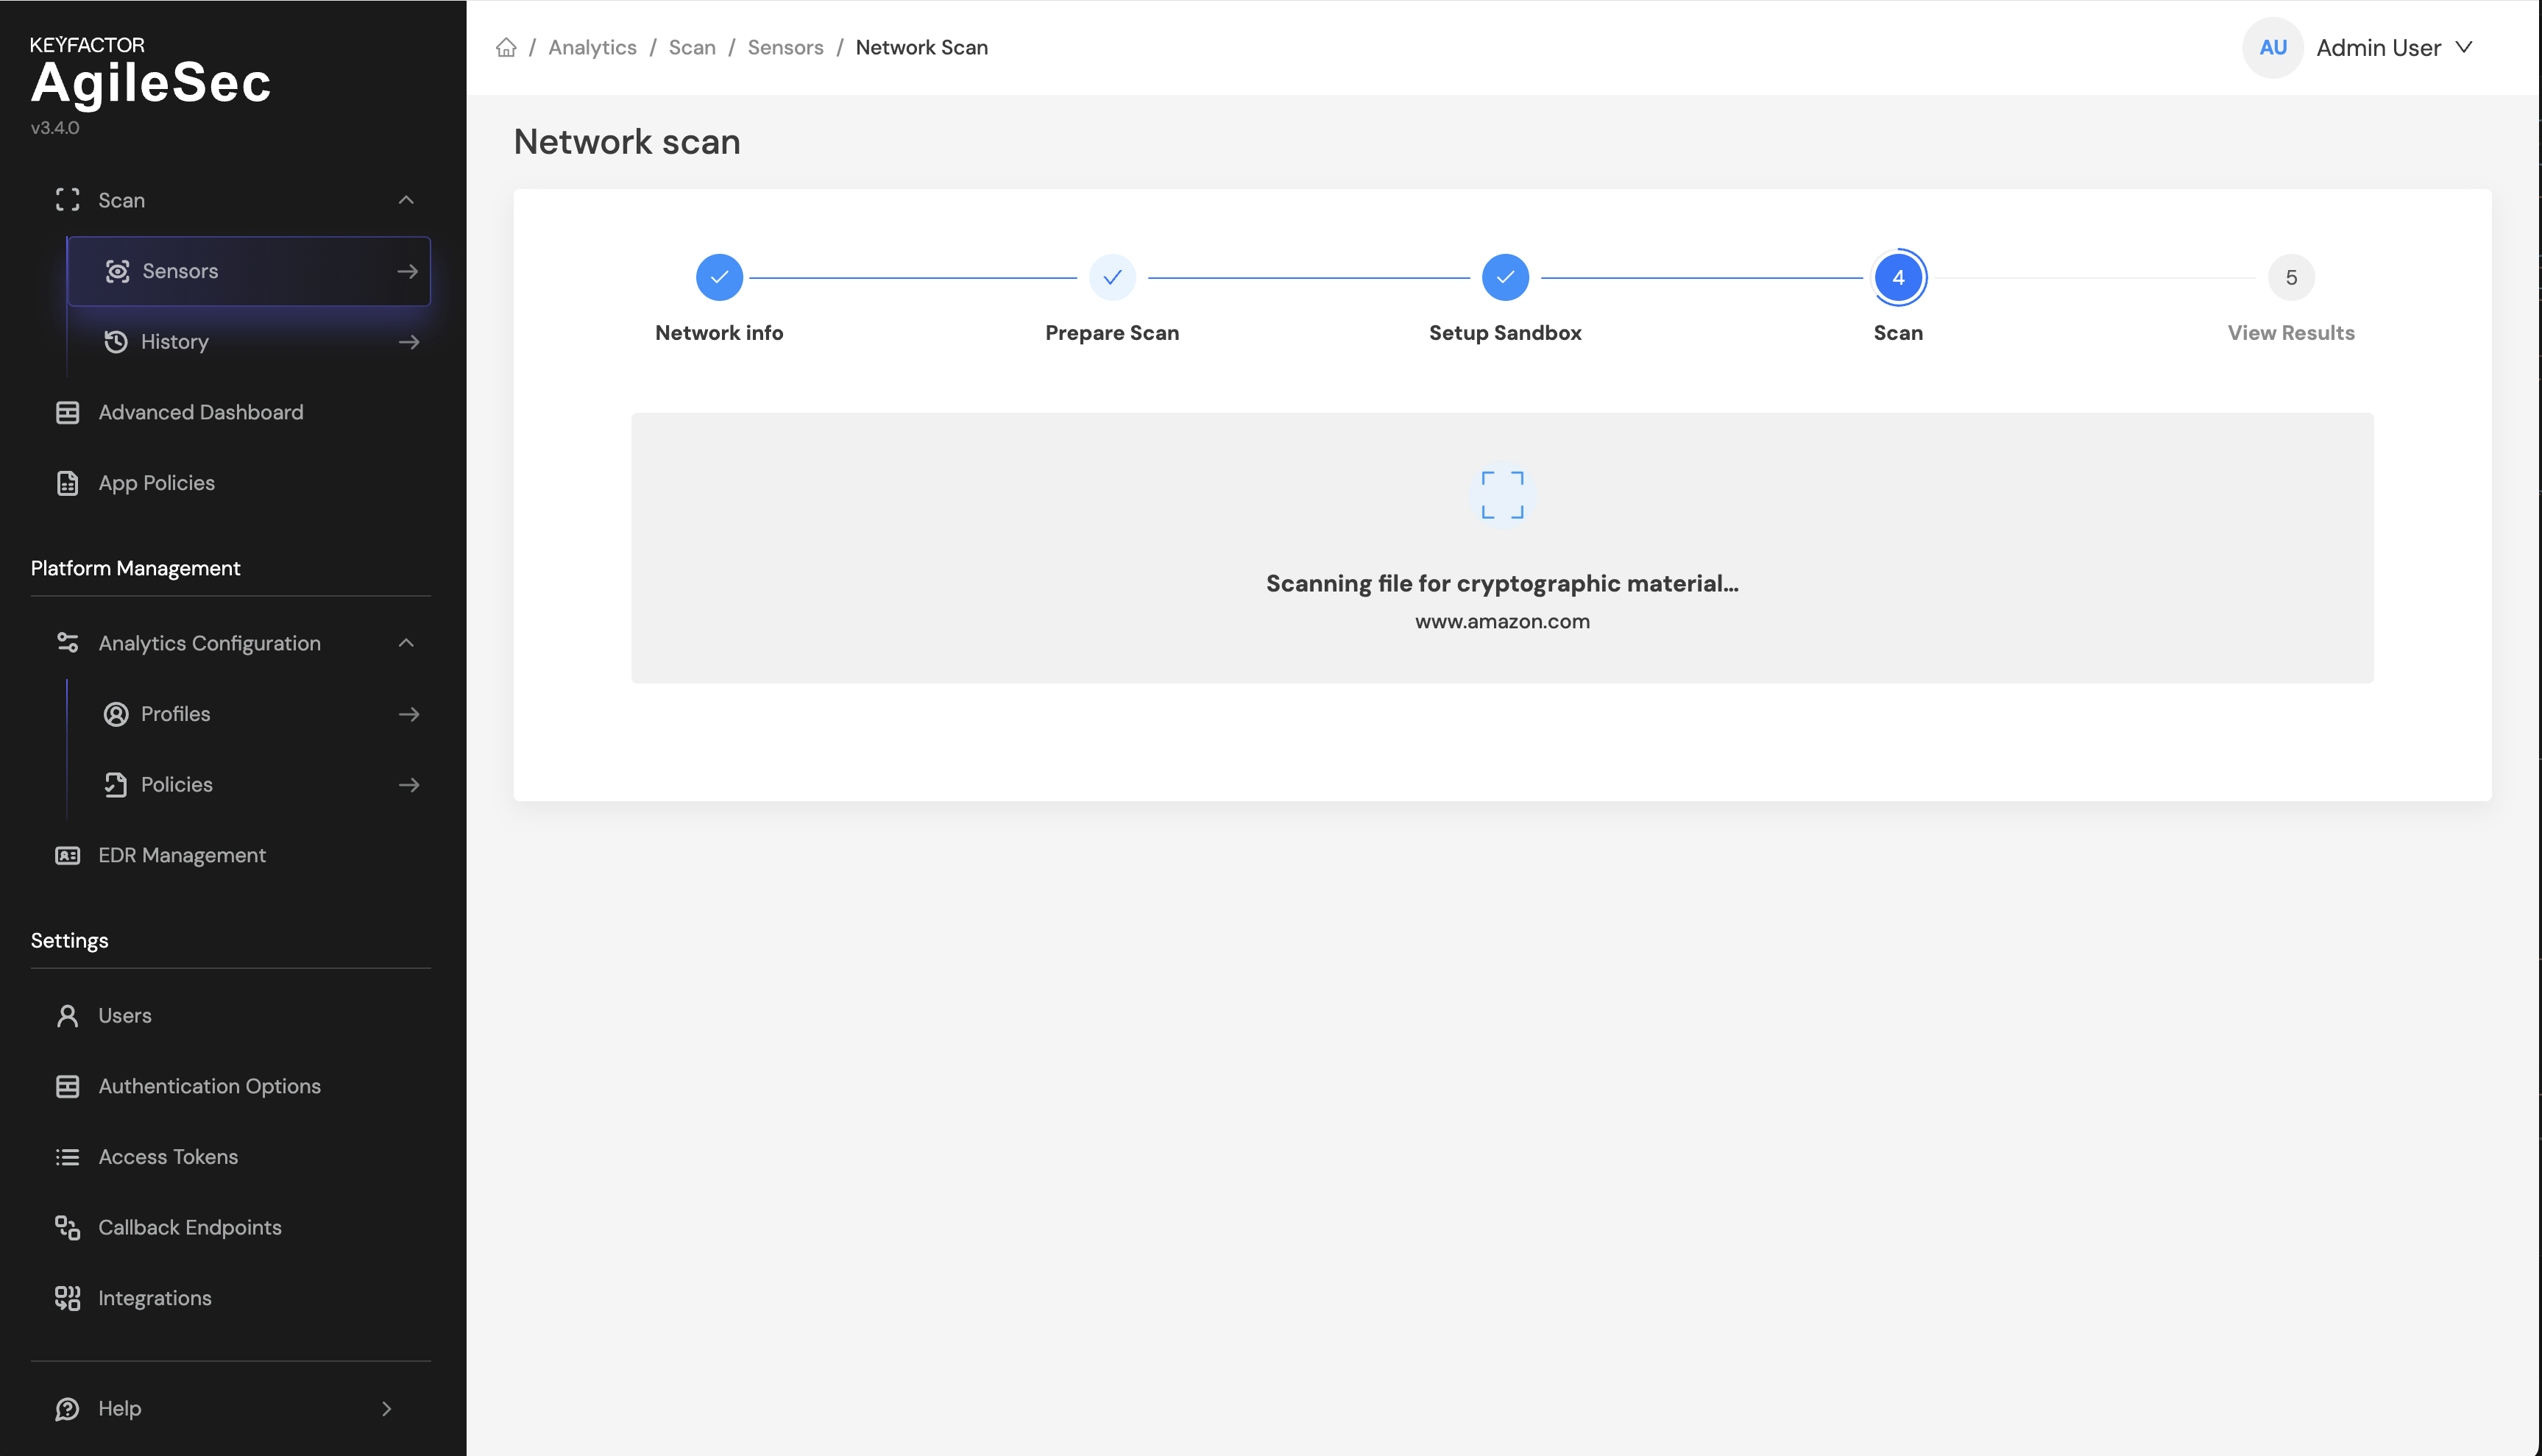
Task: Click the Sensors breadcrumb link
Action: 785,47
